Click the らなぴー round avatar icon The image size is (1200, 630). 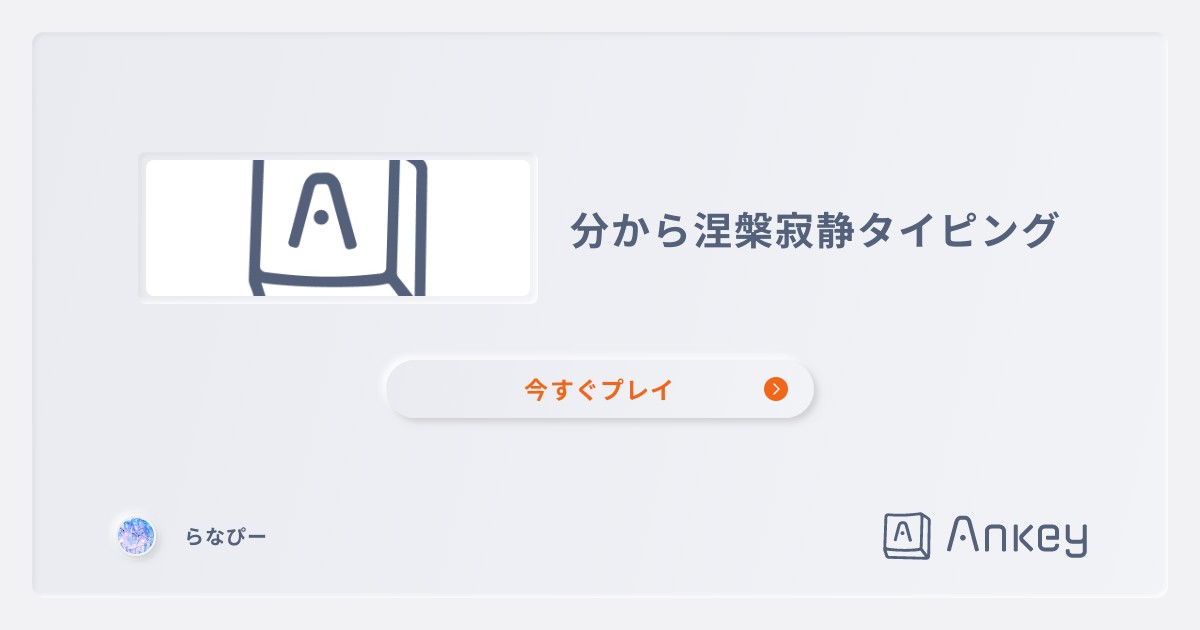pyautogui.click(x=135, y=536)
